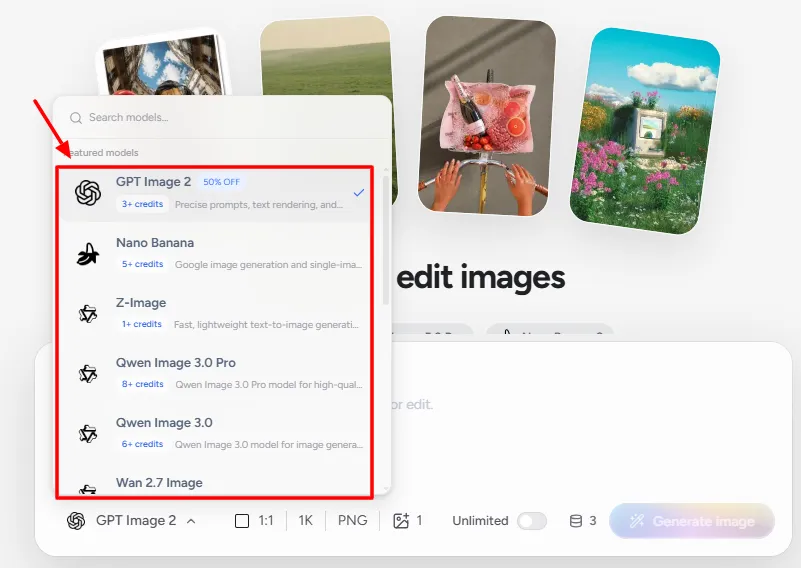
Task: Select the GPT Image 2 model row
Action: click(x=215, y=193)
